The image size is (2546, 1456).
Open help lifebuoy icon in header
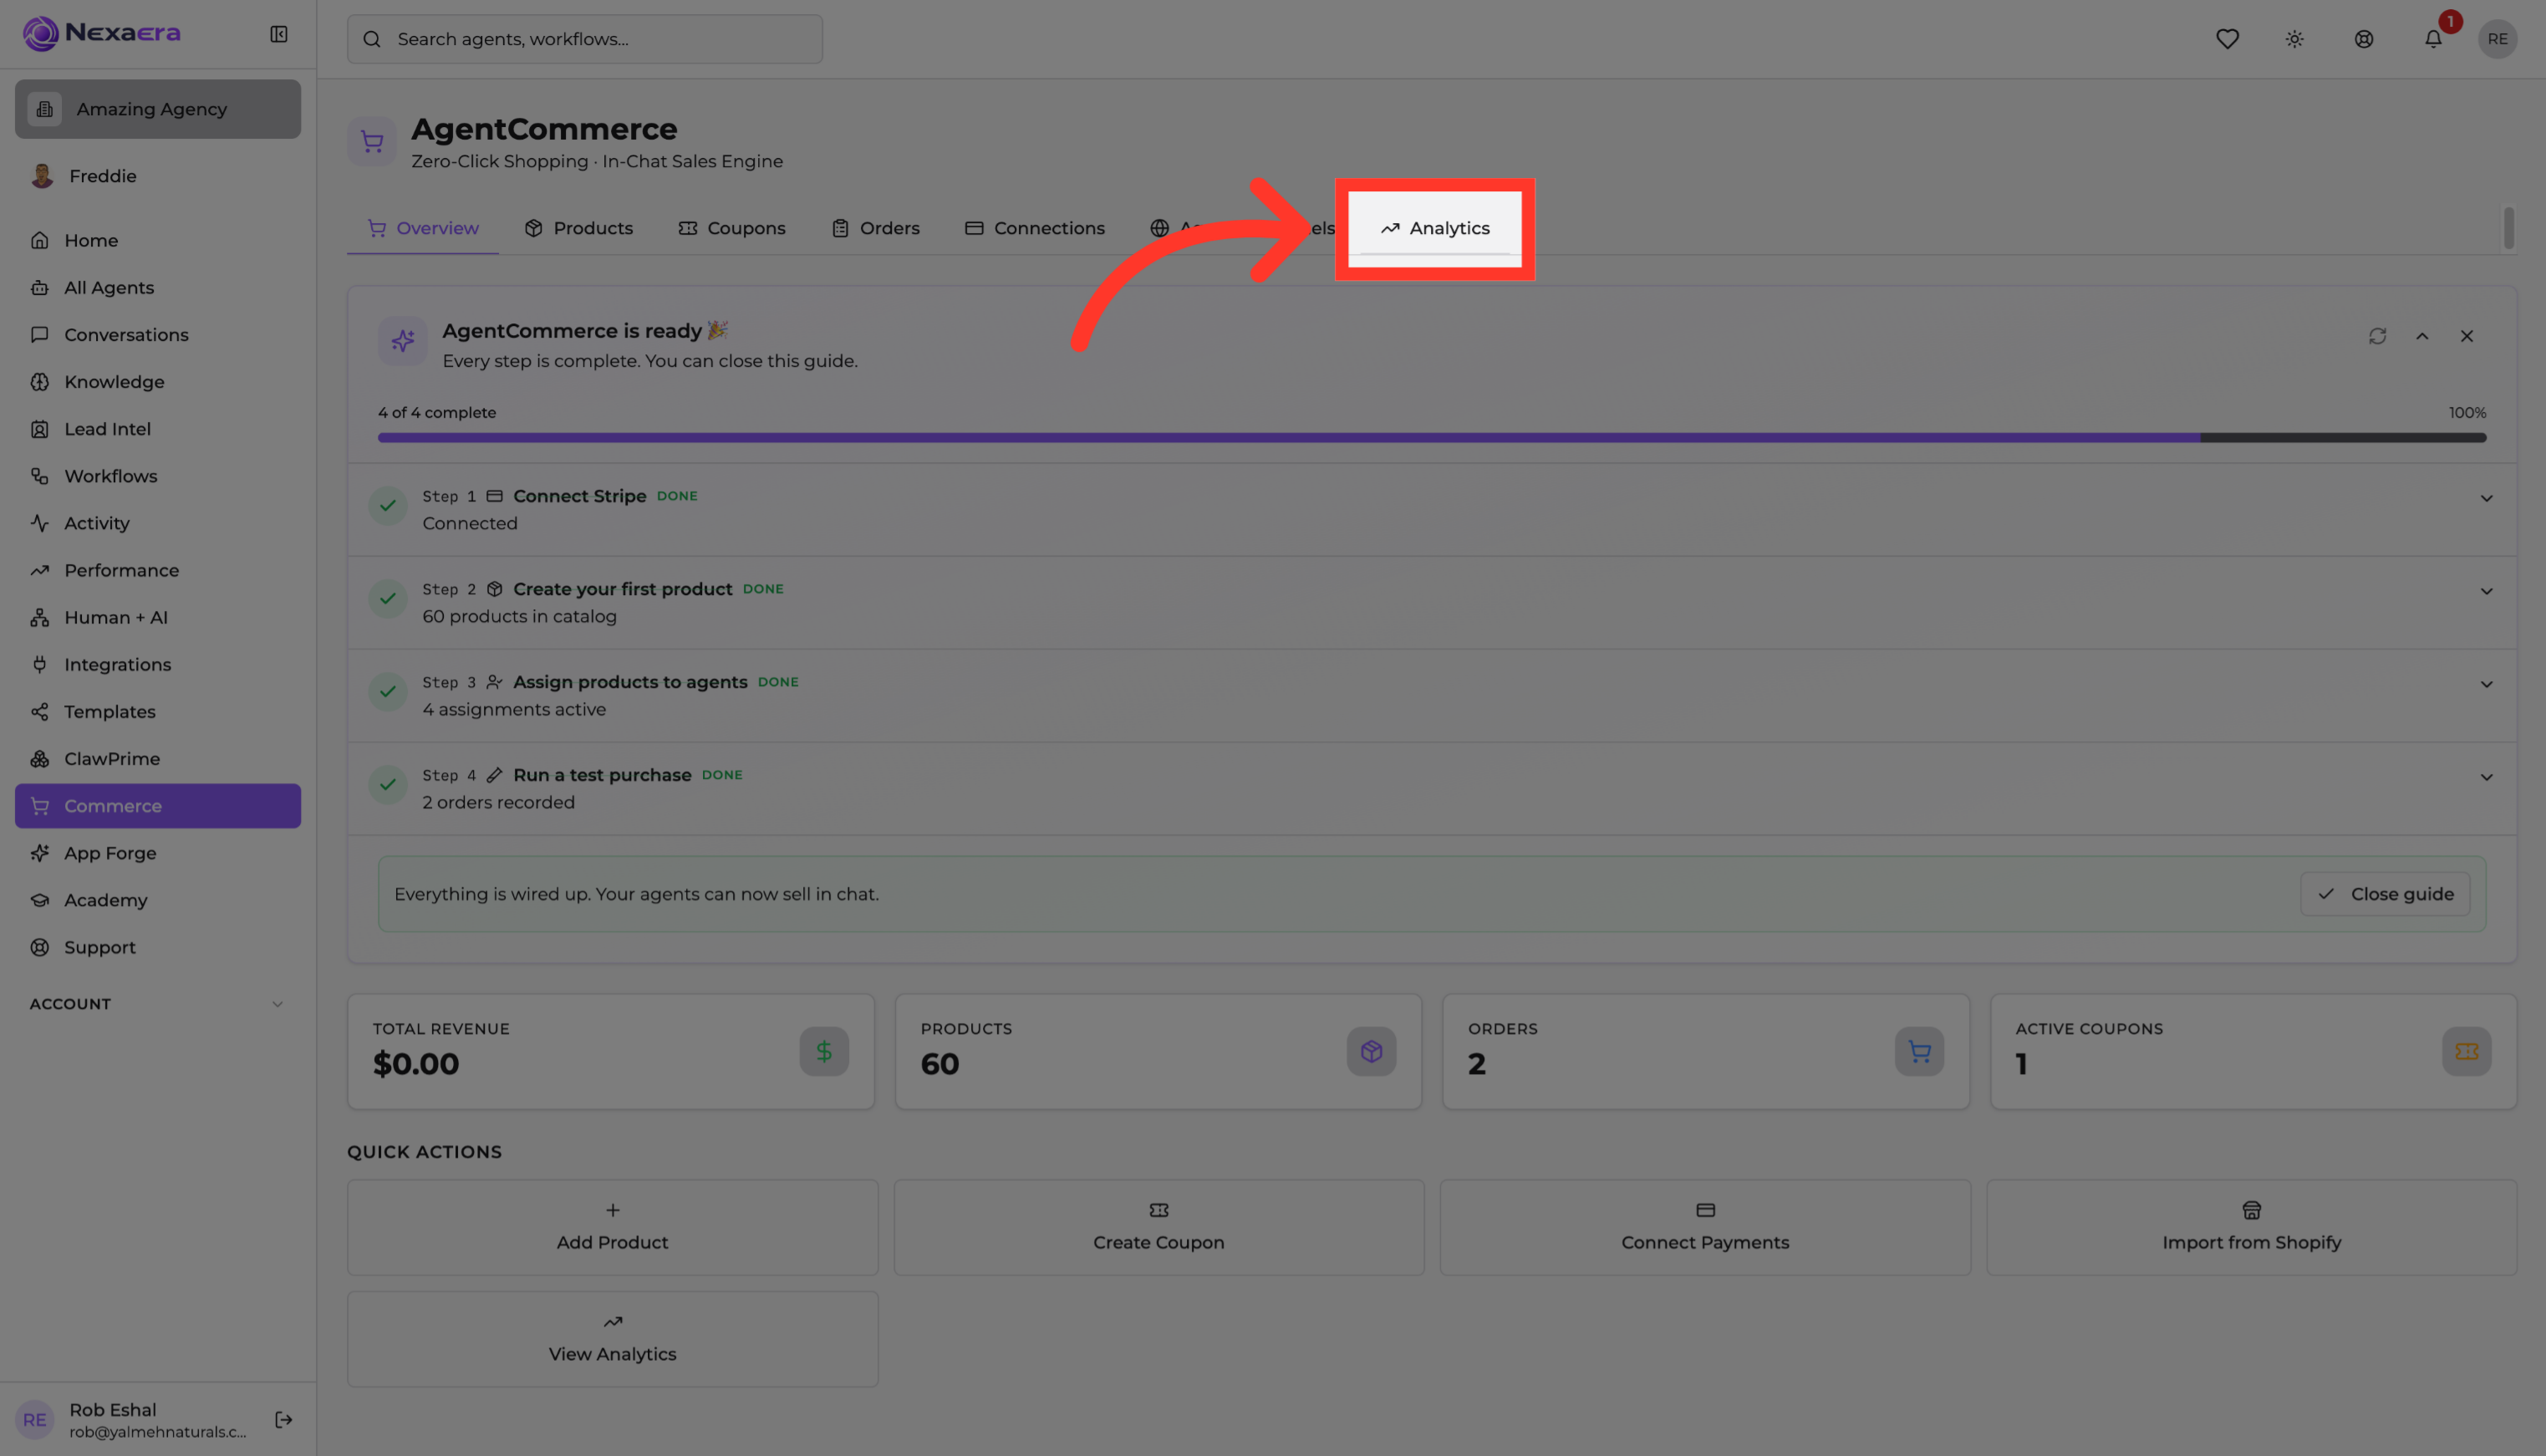point(2363,39)
